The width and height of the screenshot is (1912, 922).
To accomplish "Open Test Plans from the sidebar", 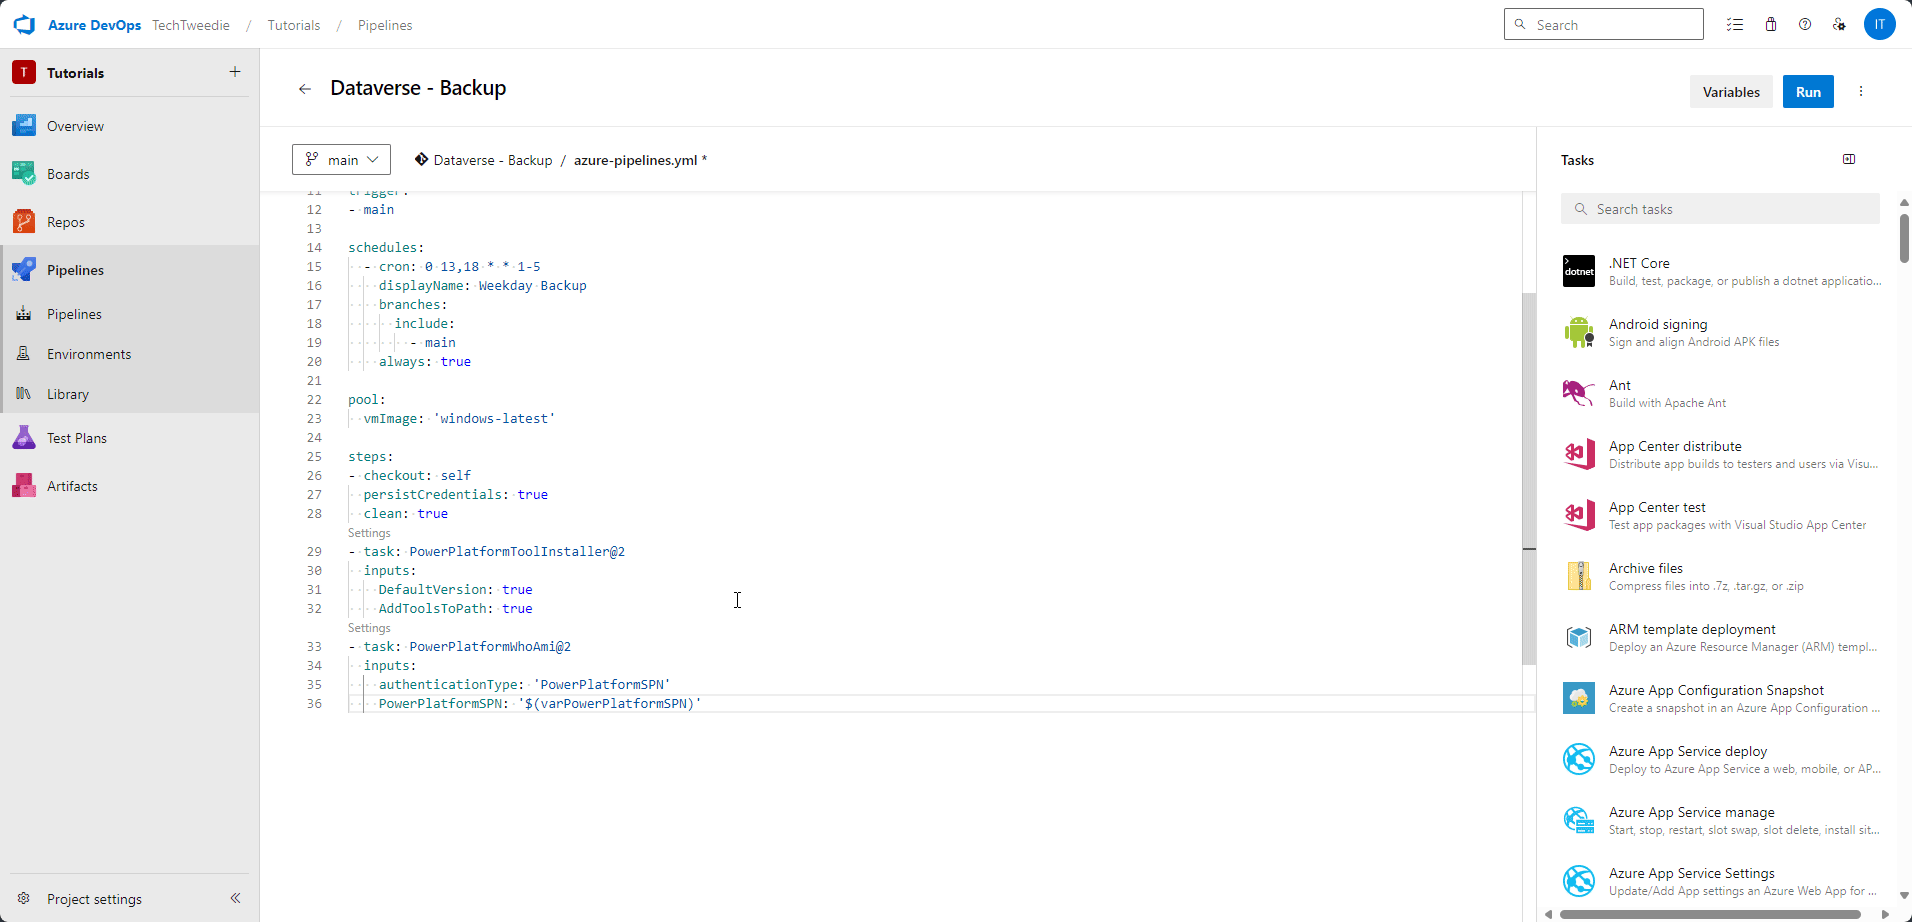I will point(77,437).
